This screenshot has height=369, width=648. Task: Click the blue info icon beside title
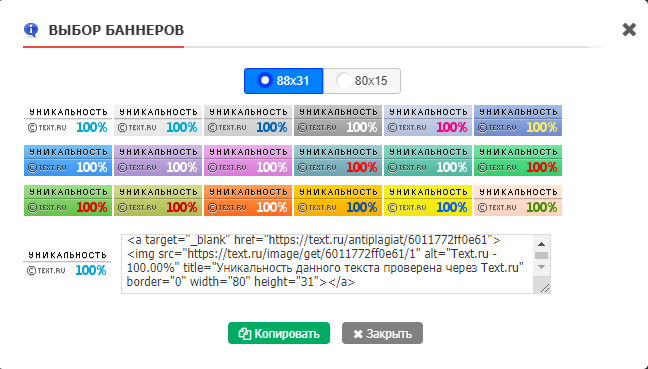coord(31,30)
